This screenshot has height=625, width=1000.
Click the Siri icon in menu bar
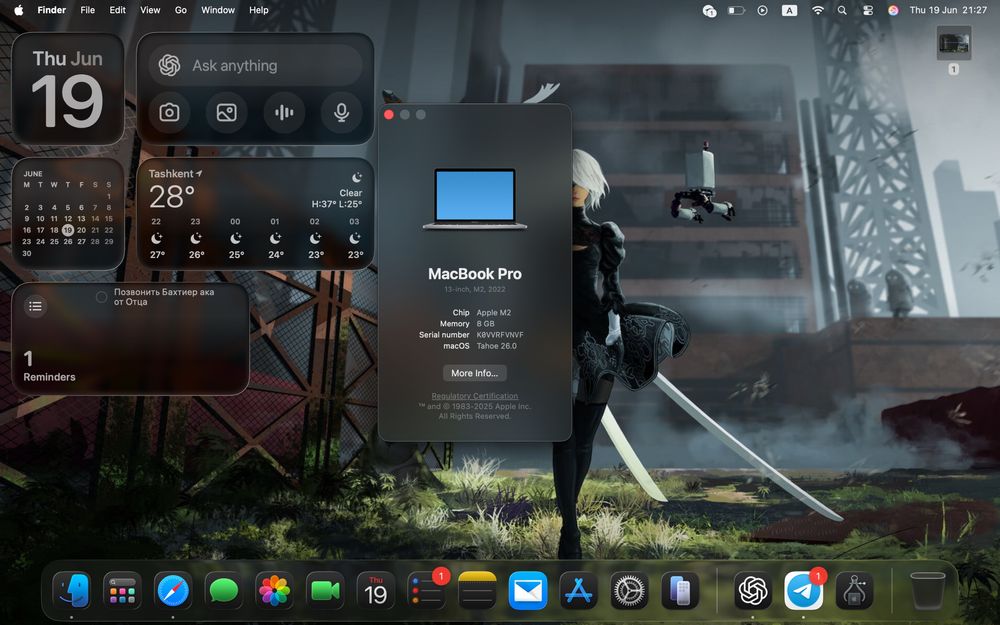point(893,10)
